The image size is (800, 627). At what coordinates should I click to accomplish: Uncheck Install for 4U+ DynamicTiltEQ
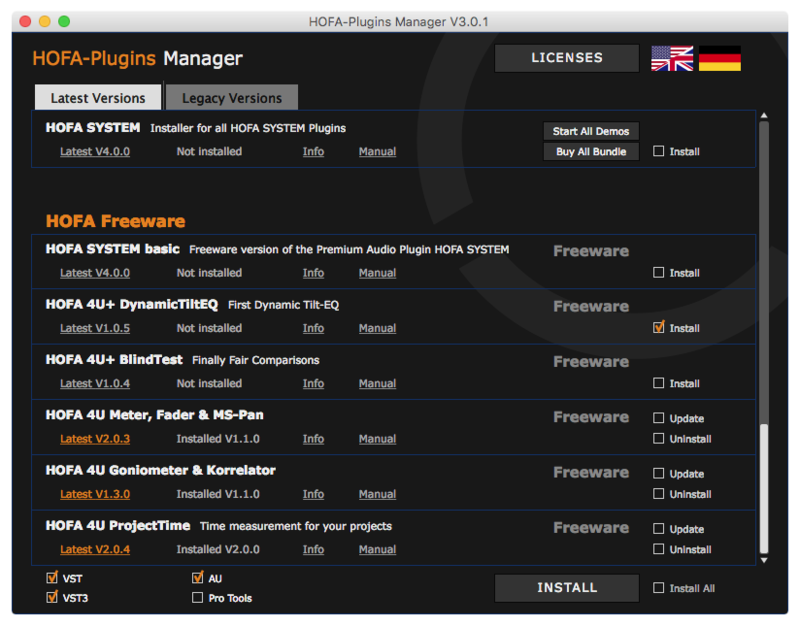[x=658, y=328]
